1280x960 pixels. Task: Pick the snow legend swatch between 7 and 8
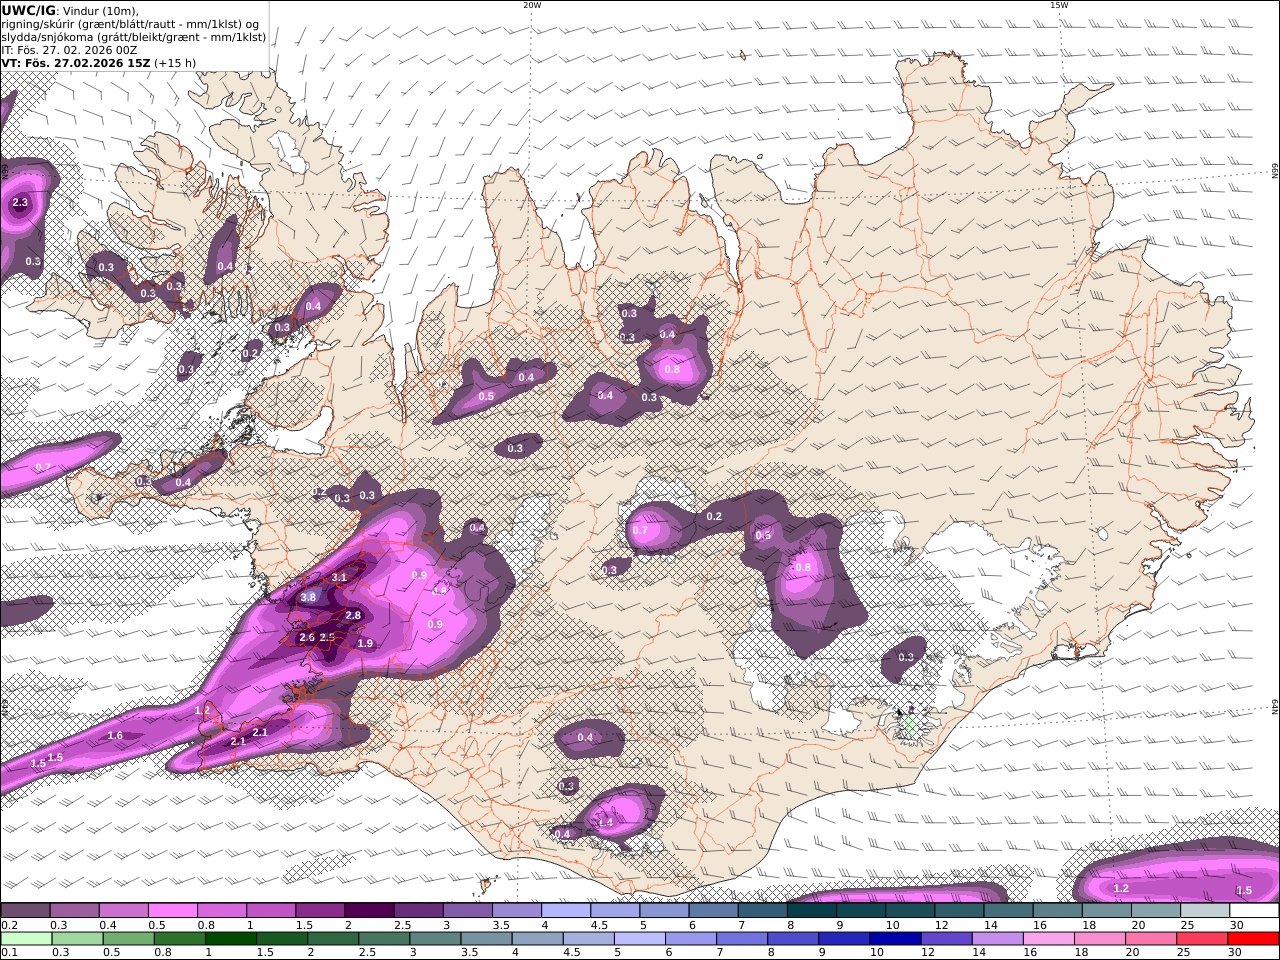click(x=762, y=911)
